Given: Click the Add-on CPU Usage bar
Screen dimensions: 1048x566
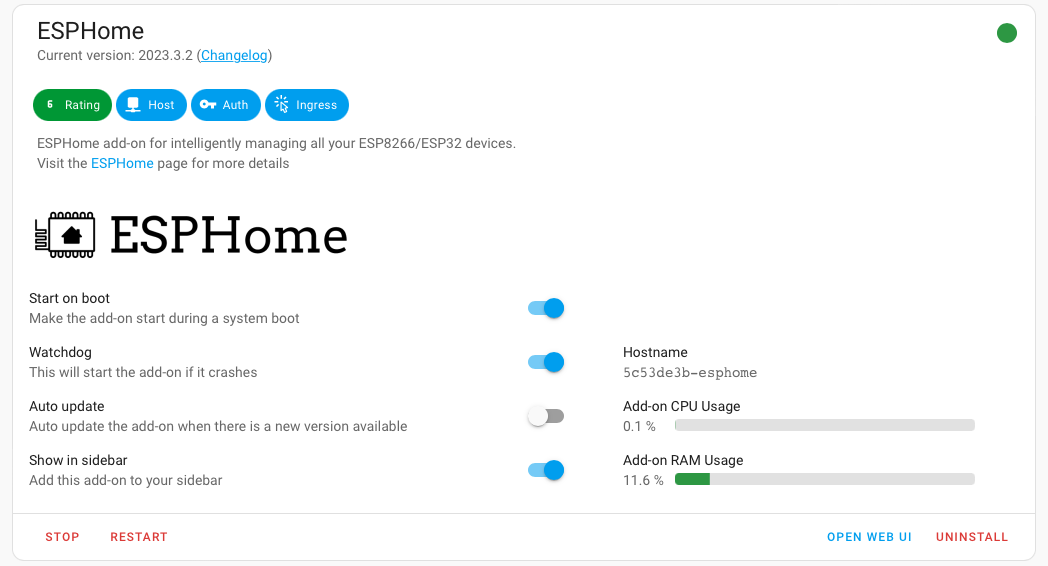Looking at the screenshot, I should click(825, 425).
